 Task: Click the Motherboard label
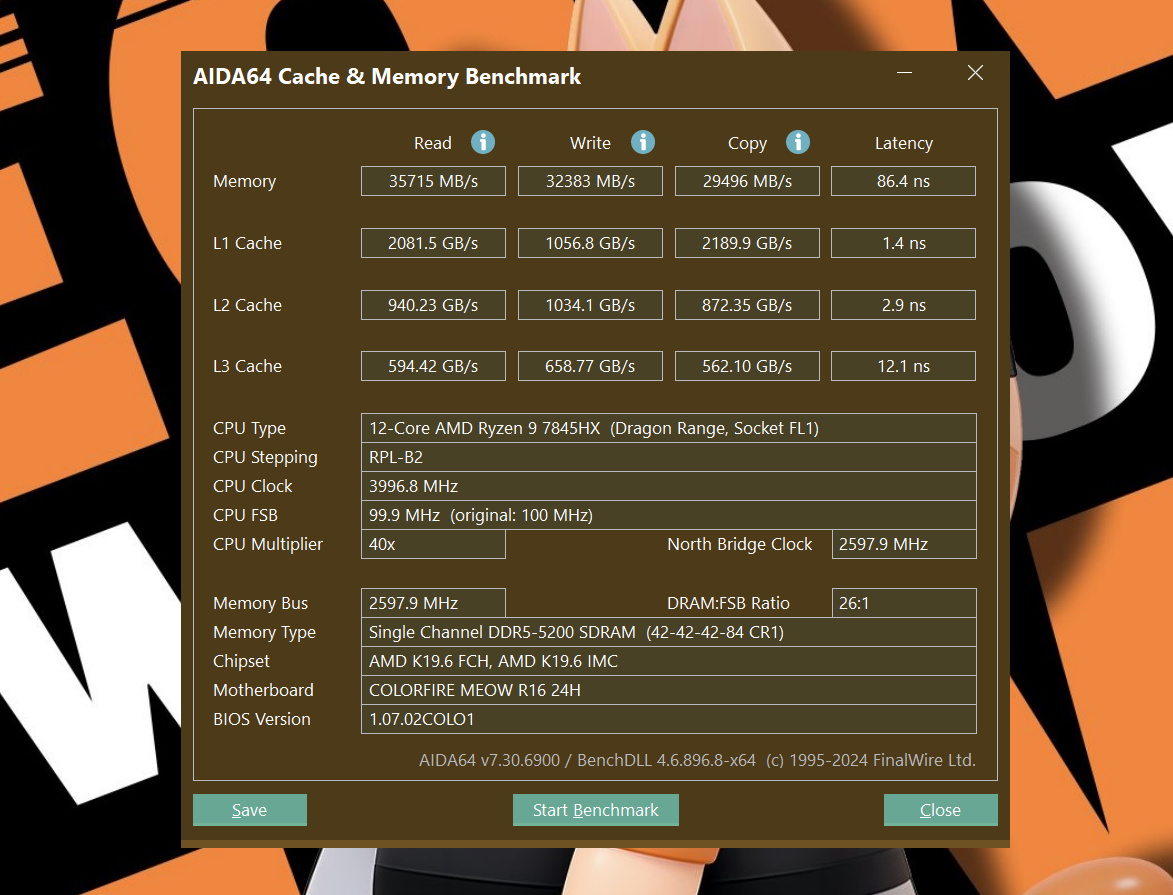click(263, 690)
